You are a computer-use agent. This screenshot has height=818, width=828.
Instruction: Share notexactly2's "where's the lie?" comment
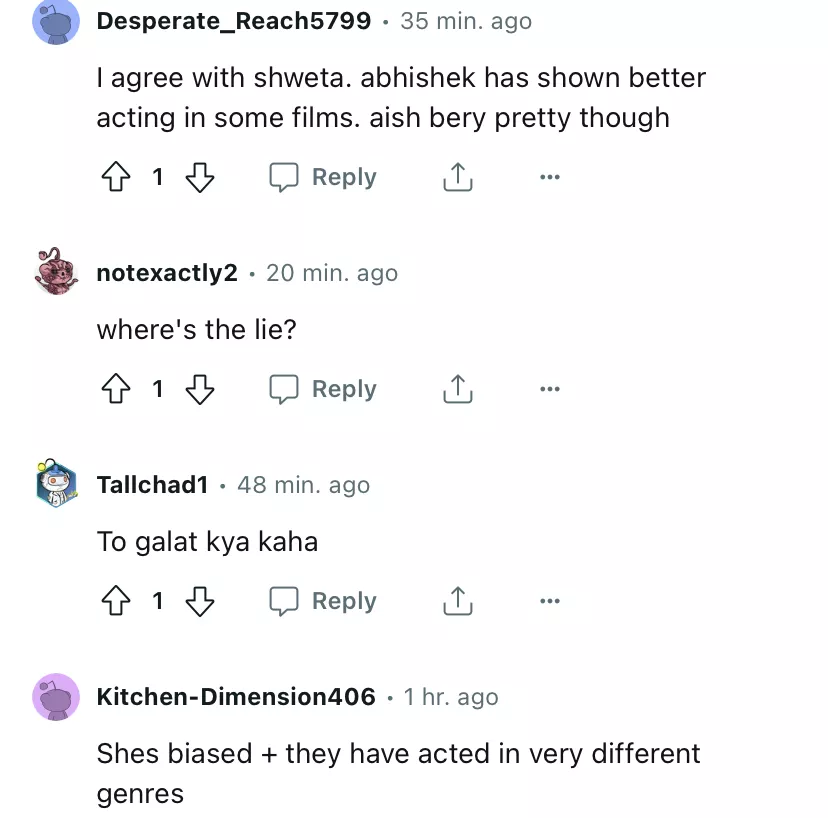[457, 389]
